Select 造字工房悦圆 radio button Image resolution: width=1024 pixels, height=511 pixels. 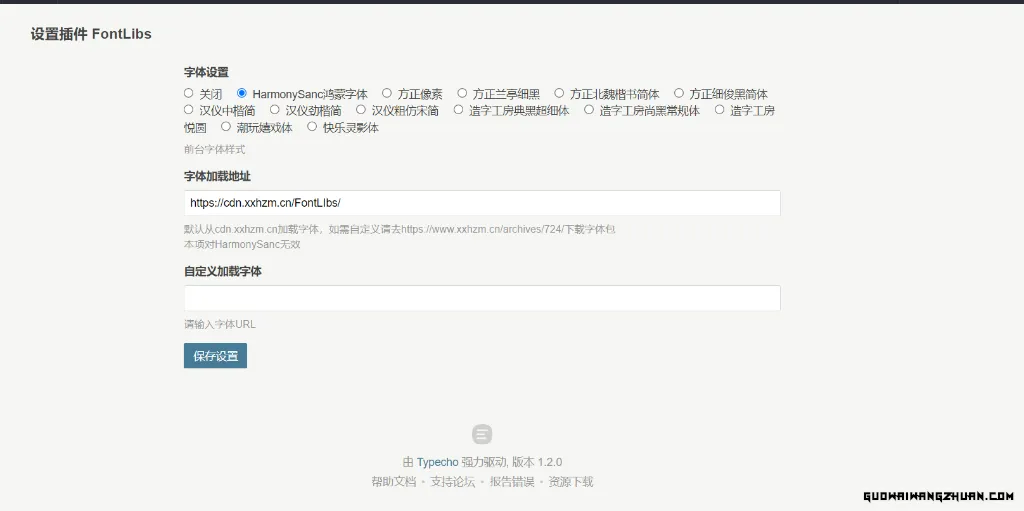pyautogui.click(x=719, y=110)
